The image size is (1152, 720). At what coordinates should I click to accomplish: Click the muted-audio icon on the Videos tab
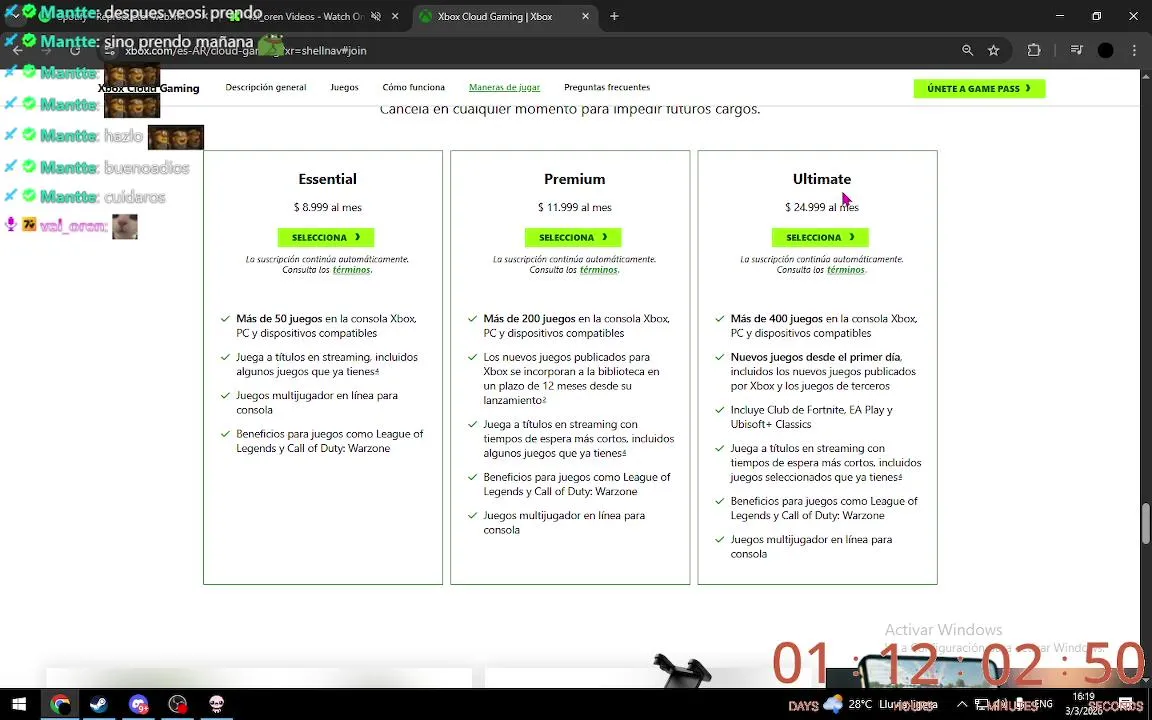(x=376, y=16)
